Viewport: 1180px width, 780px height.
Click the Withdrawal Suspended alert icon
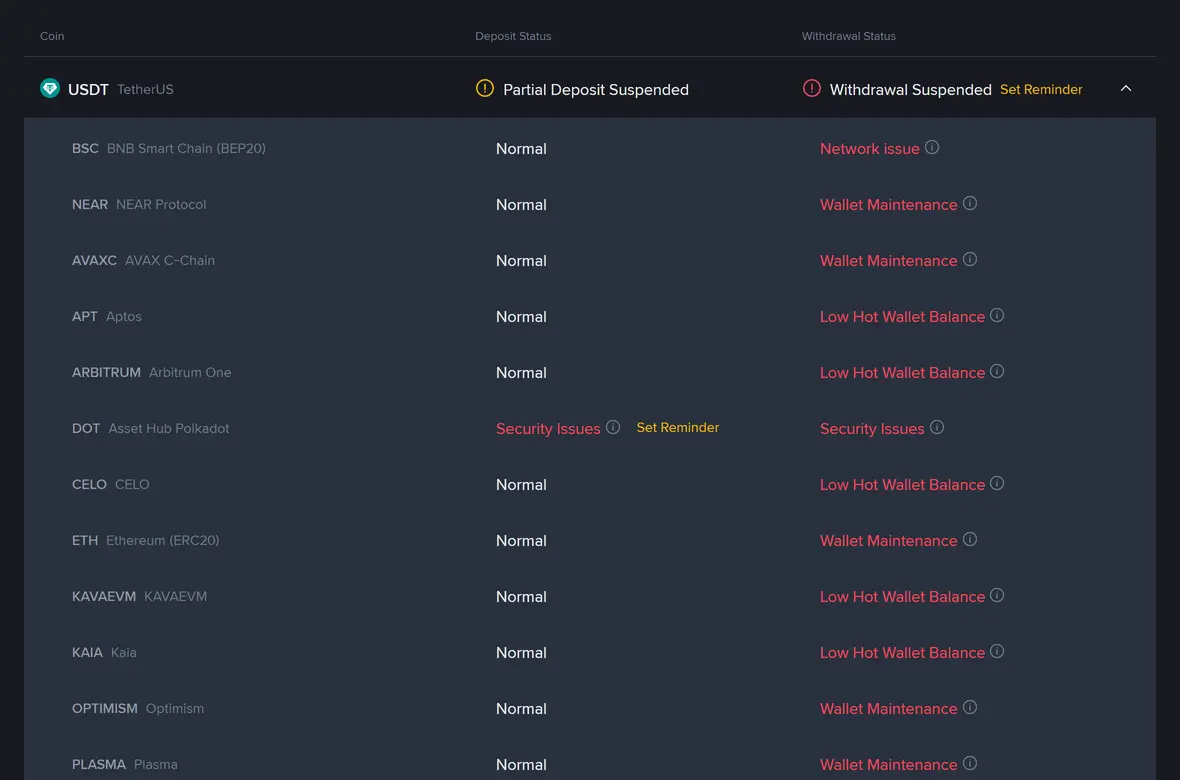pos(811,88)
